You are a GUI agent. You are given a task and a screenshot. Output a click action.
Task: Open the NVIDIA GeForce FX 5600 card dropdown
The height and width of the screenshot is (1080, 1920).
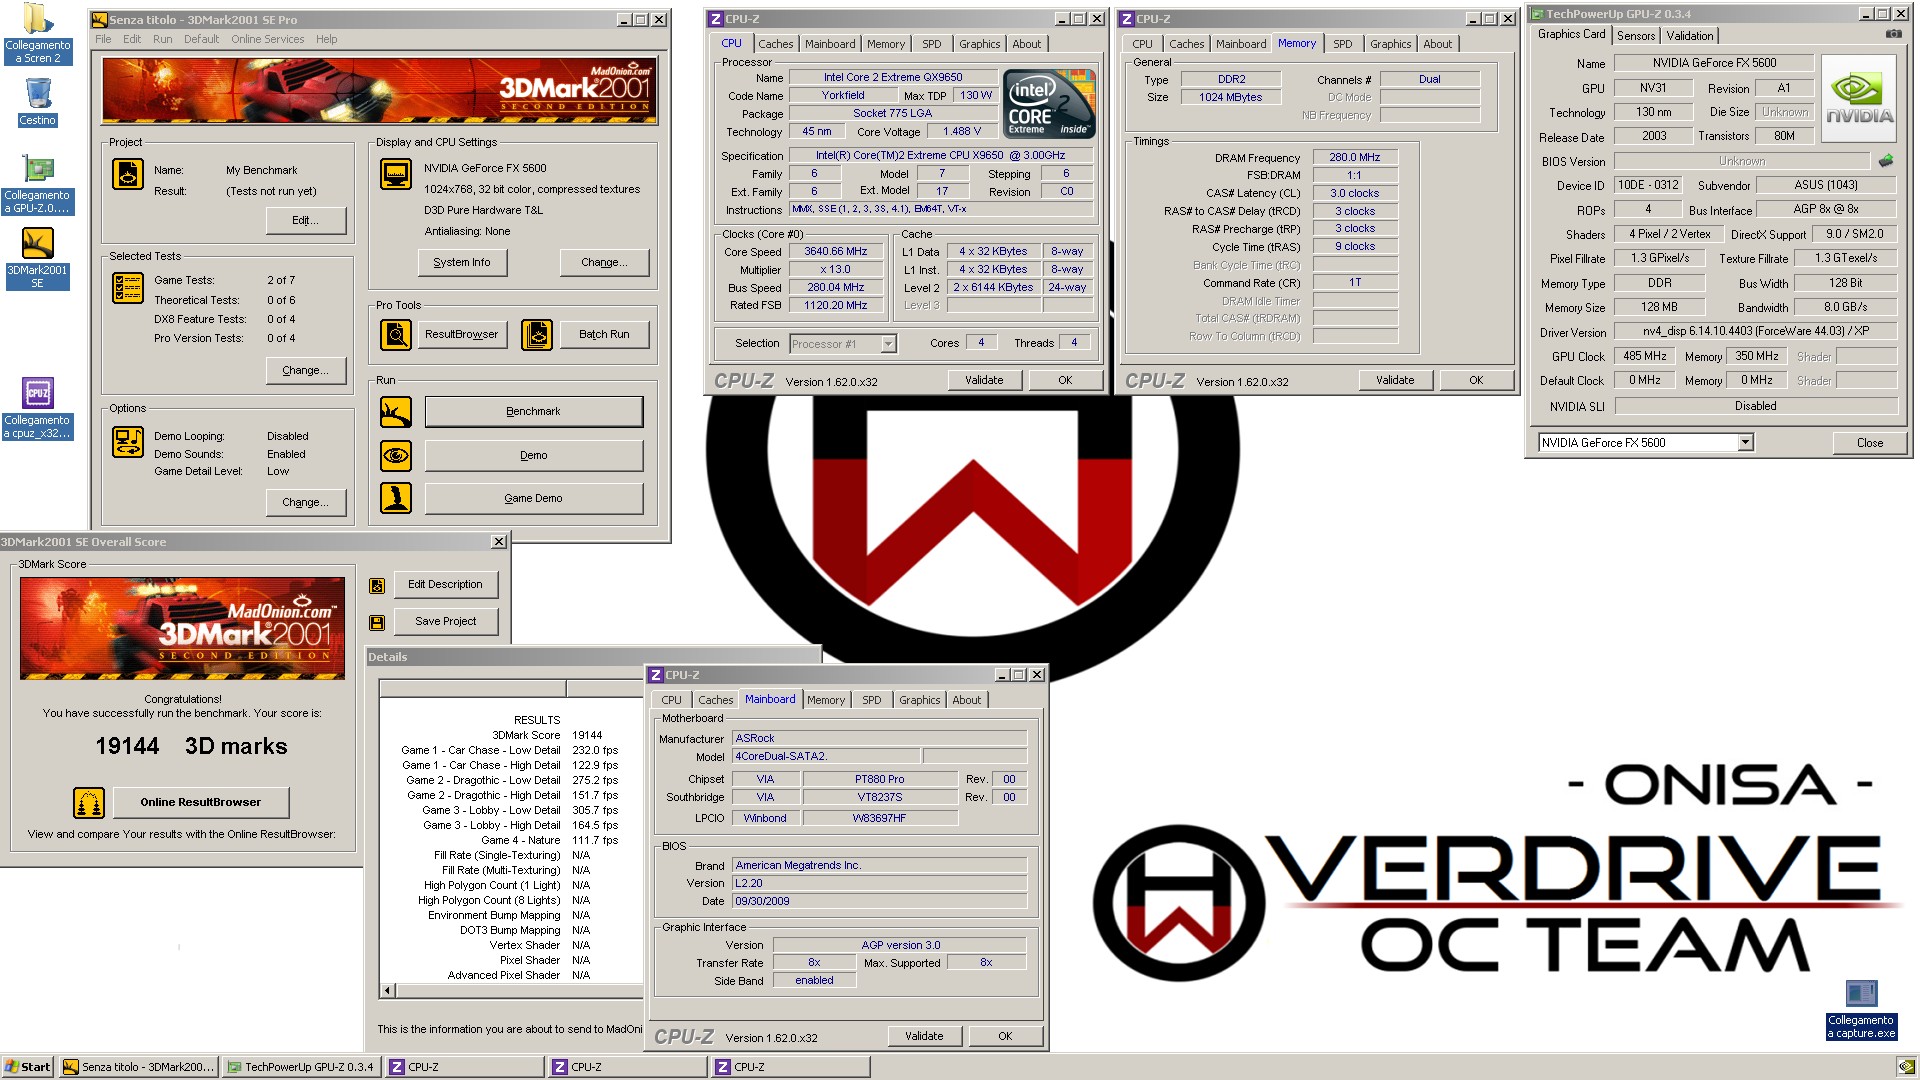point(1745,443)
